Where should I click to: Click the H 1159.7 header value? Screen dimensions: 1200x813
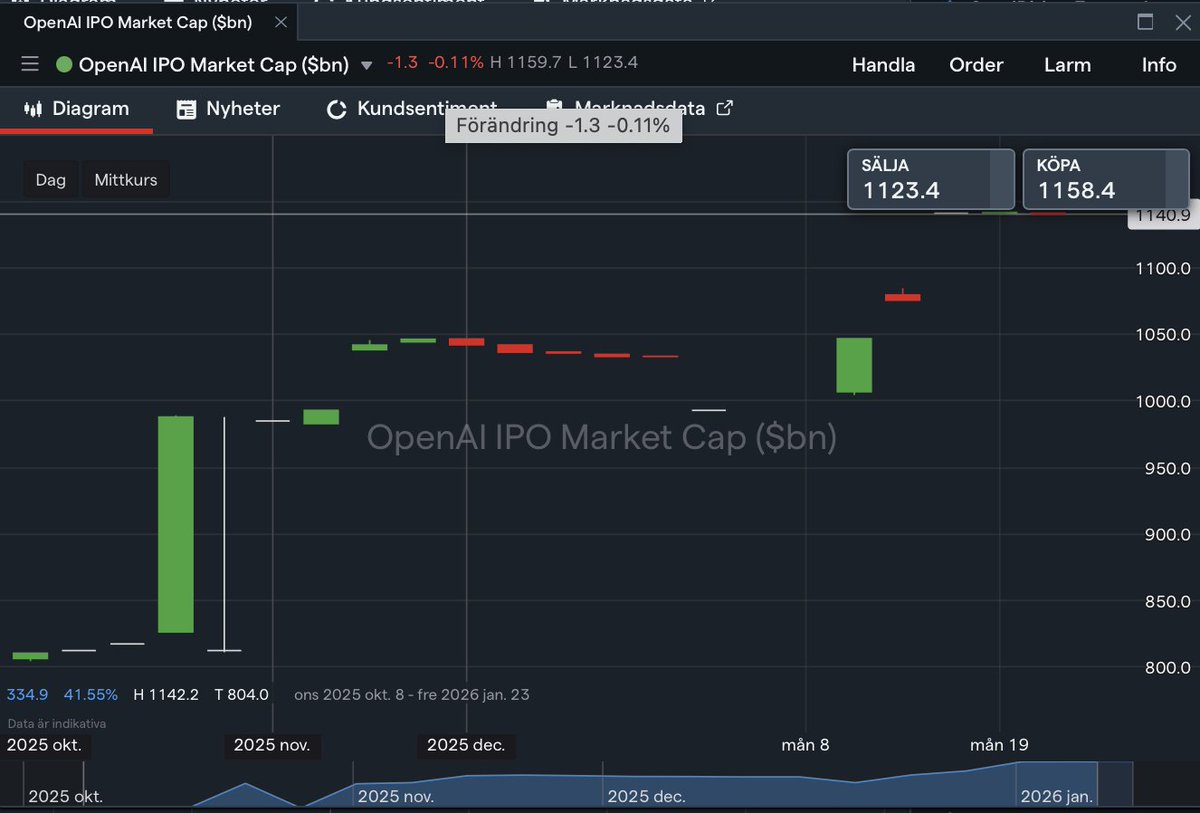coord(526,63)
